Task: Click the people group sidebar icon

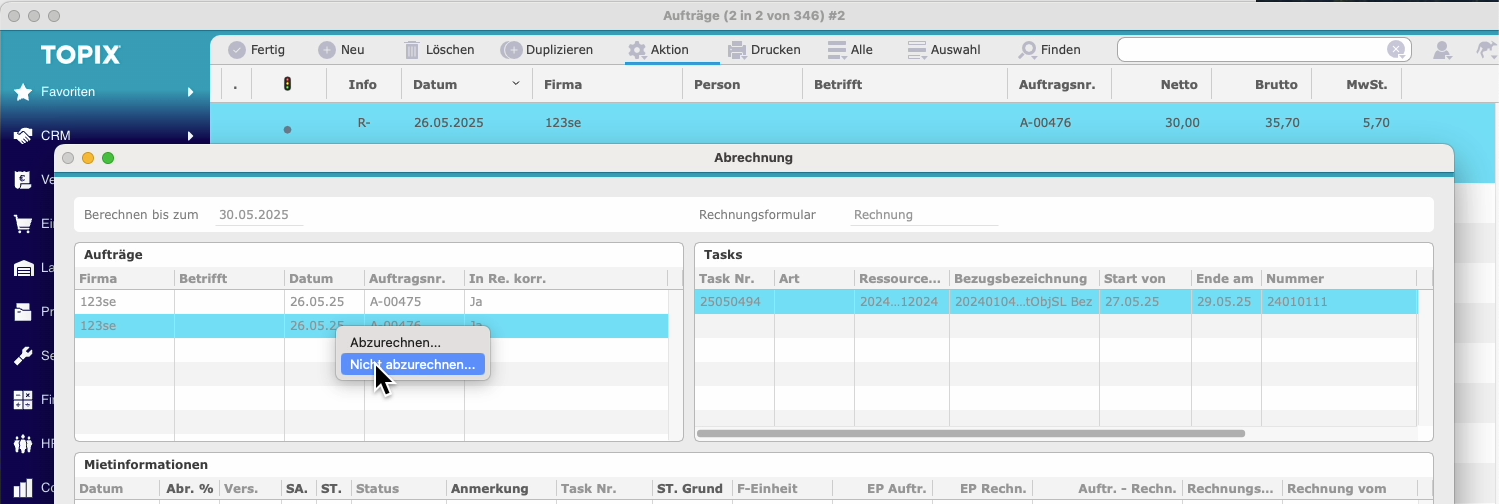Action: point(22,444)
